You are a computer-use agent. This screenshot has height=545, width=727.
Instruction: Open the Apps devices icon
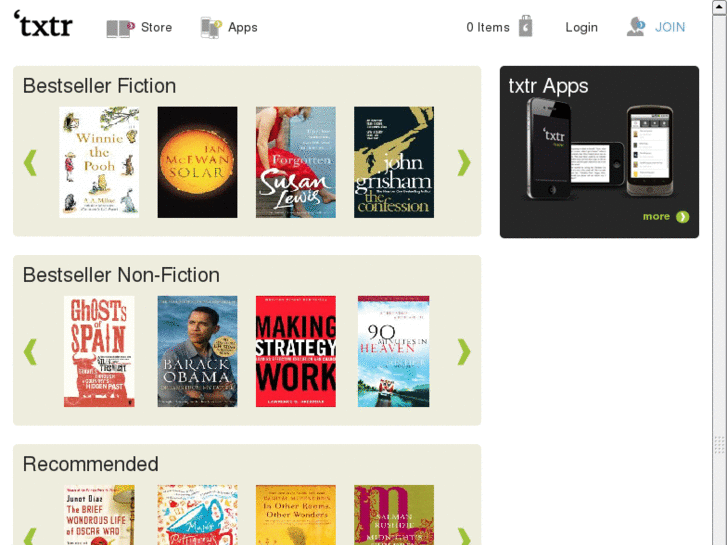click(211, 28)
